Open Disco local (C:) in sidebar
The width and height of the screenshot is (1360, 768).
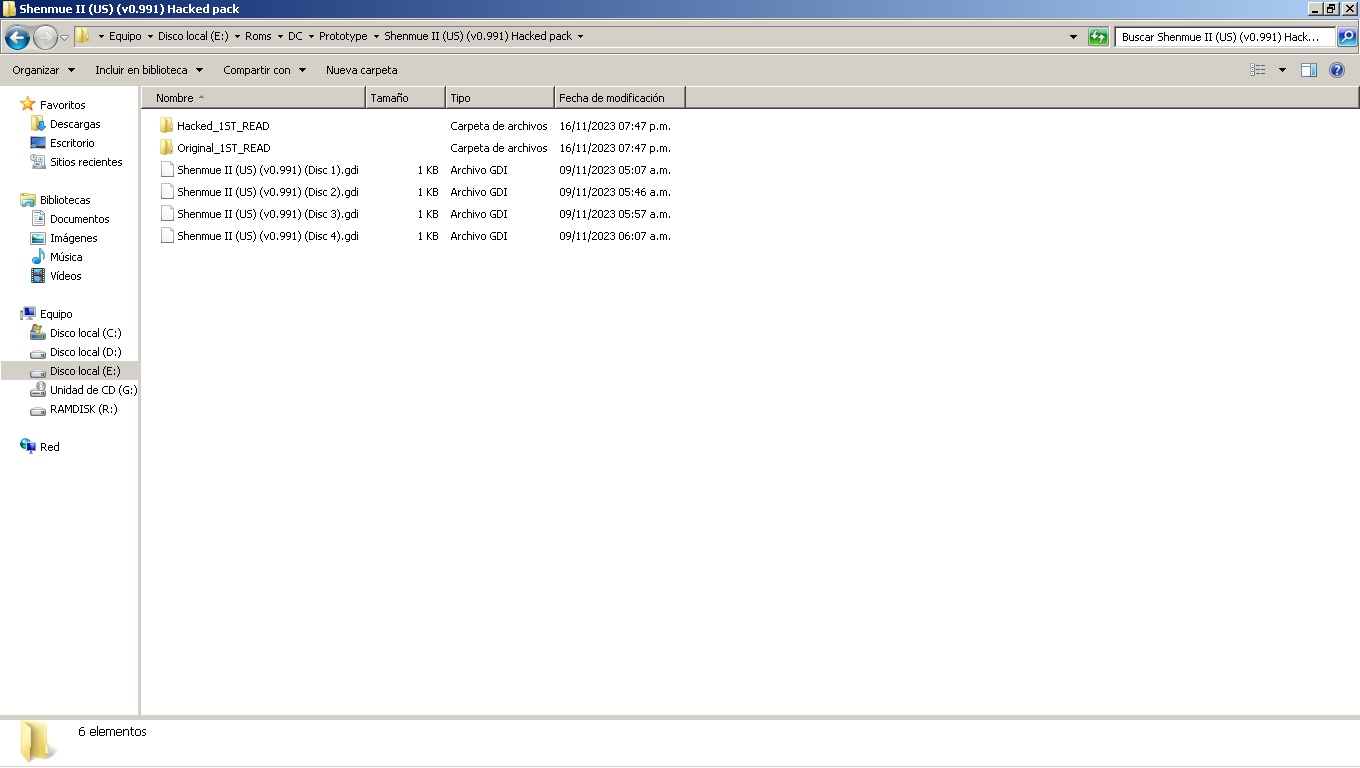(x=86, y=333)
